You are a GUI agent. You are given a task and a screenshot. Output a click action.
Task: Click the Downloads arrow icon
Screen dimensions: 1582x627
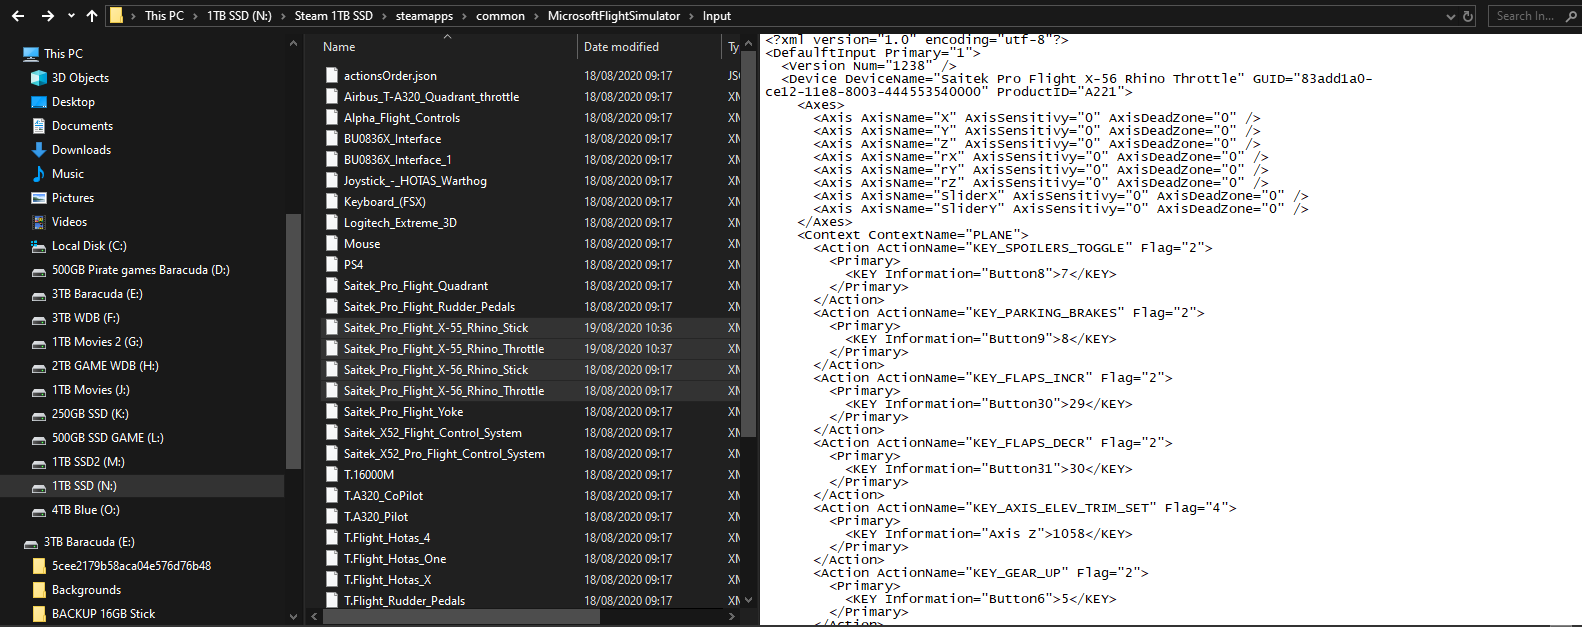[39, 150]
